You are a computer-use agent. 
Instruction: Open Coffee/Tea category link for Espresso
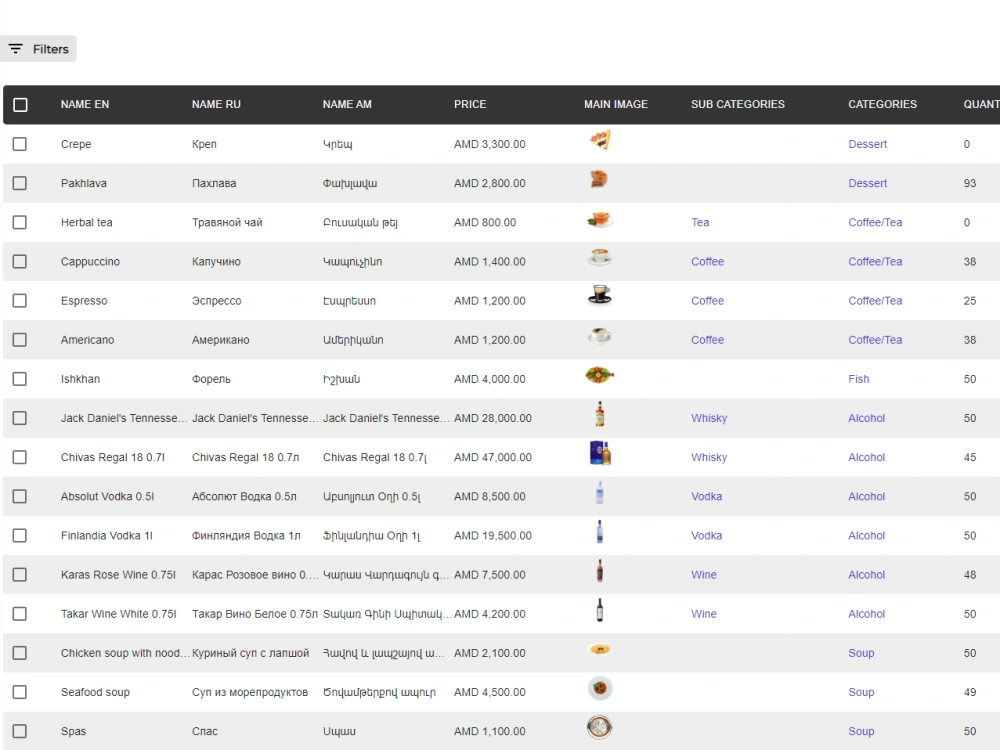875,300
